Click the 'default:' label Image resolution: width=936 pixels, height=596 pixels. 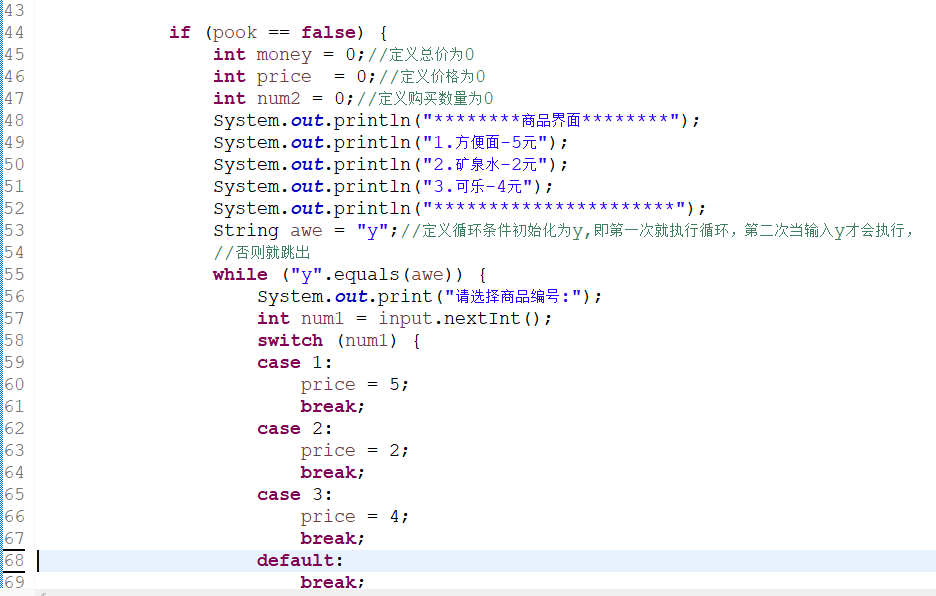300,561
